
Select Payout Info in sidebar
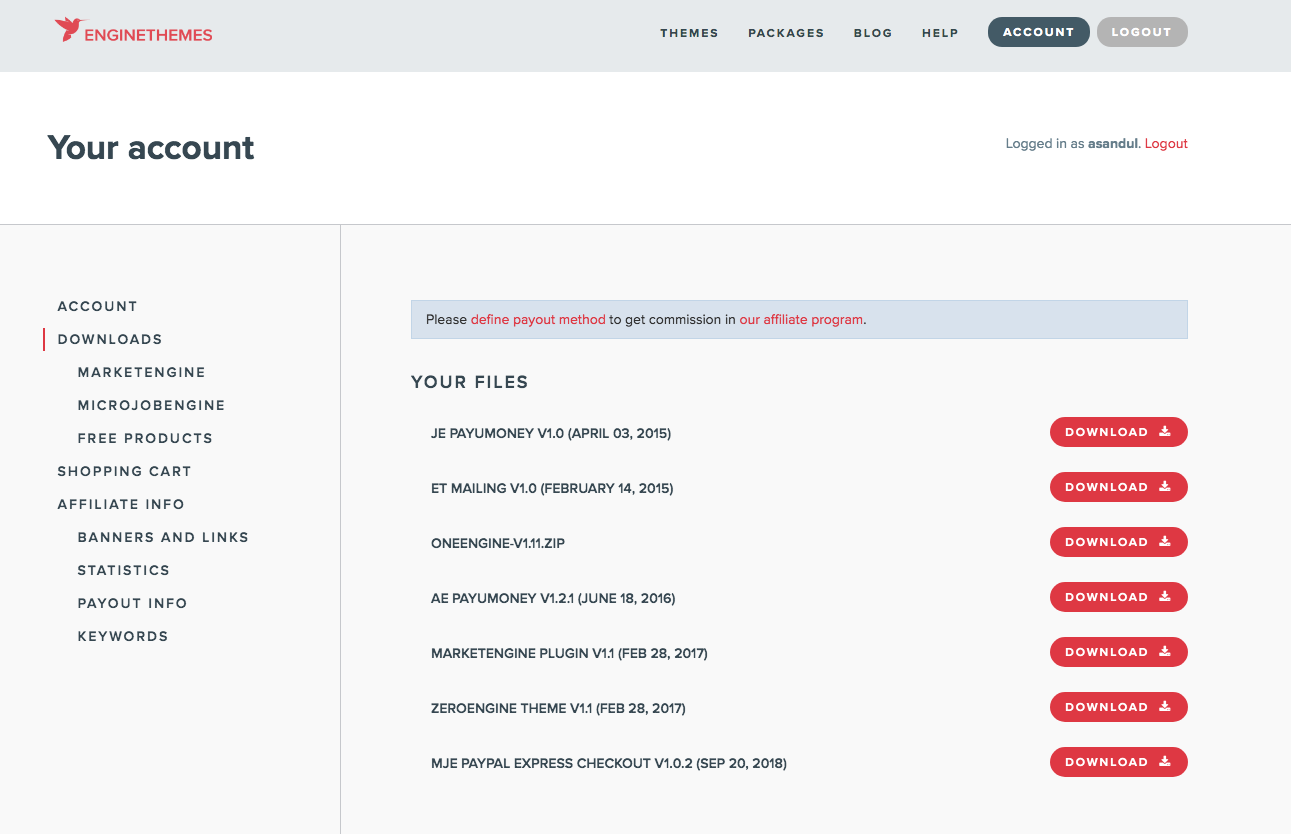[132, 603]
